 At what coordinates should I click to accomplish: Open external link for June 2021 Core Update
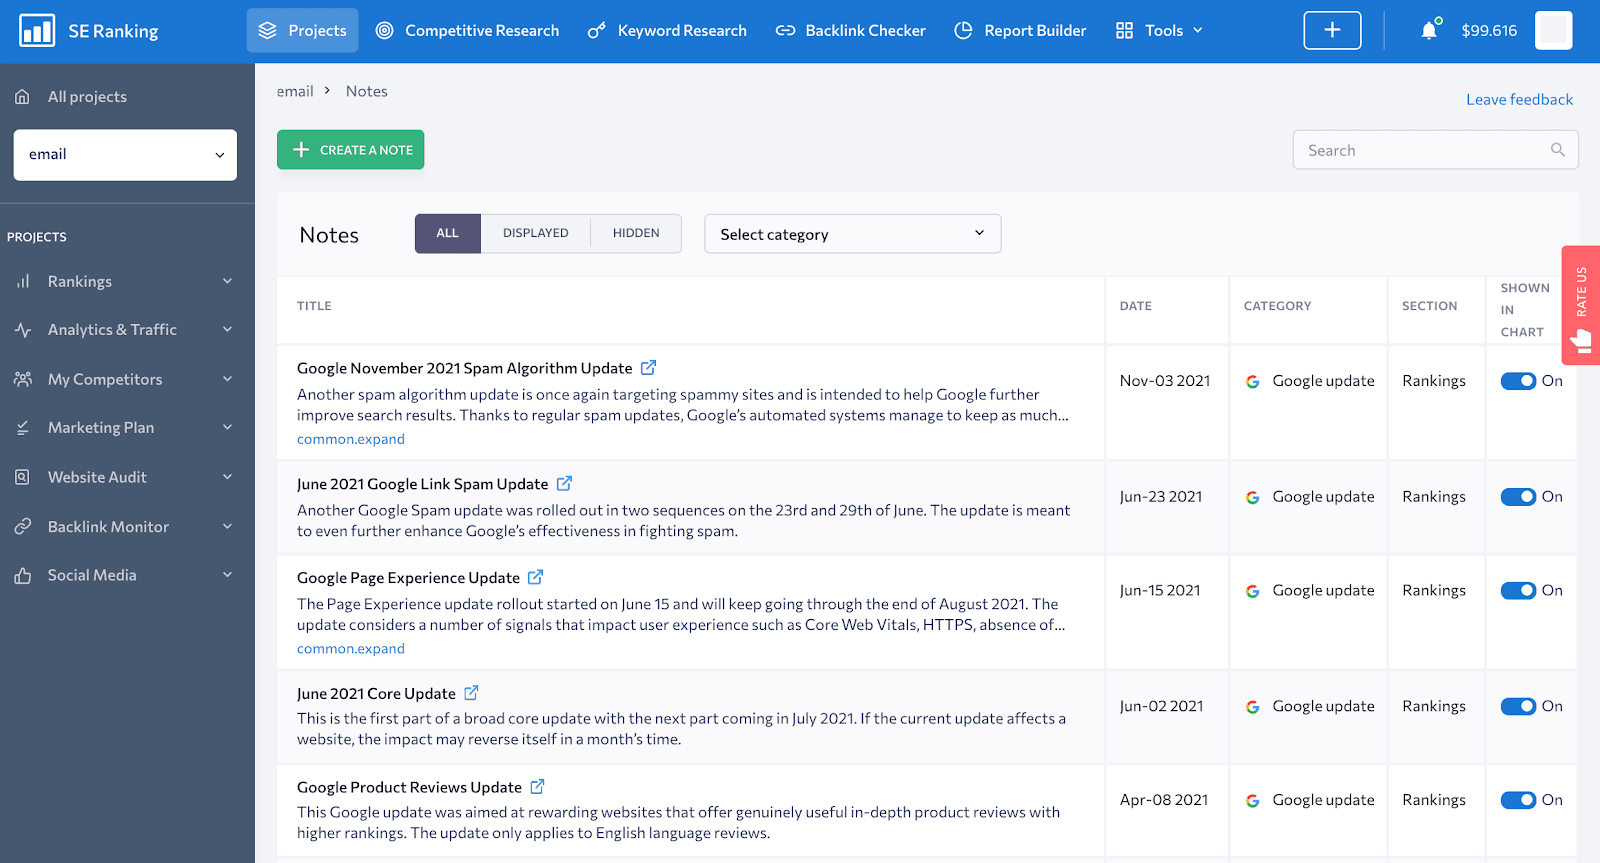click(x=471, y=693)
